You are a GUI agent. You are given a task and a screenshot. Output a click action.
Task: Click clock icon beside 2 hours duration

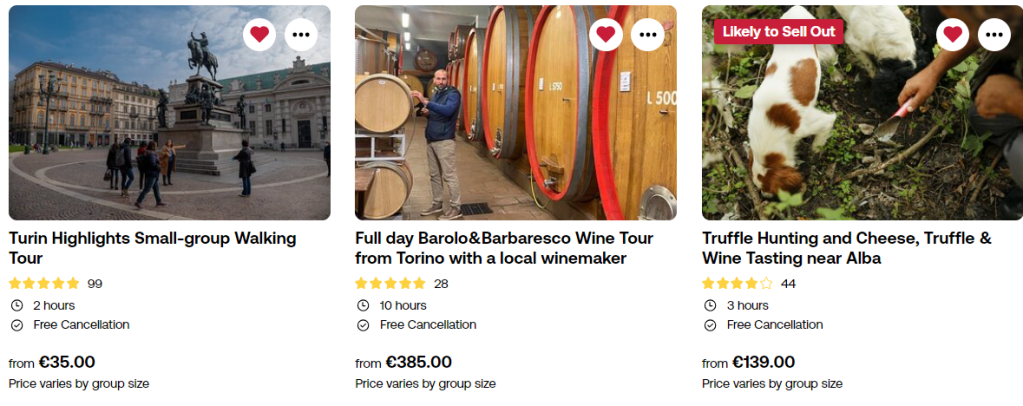[x=16, y=305]
